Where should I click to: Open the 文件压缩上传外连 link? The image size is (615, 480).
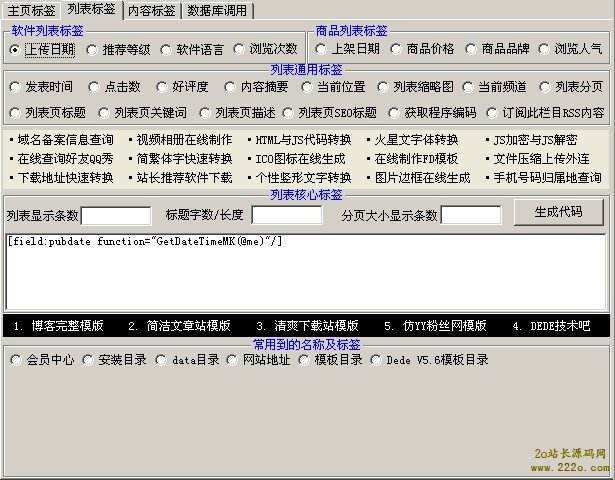(542, 159)
